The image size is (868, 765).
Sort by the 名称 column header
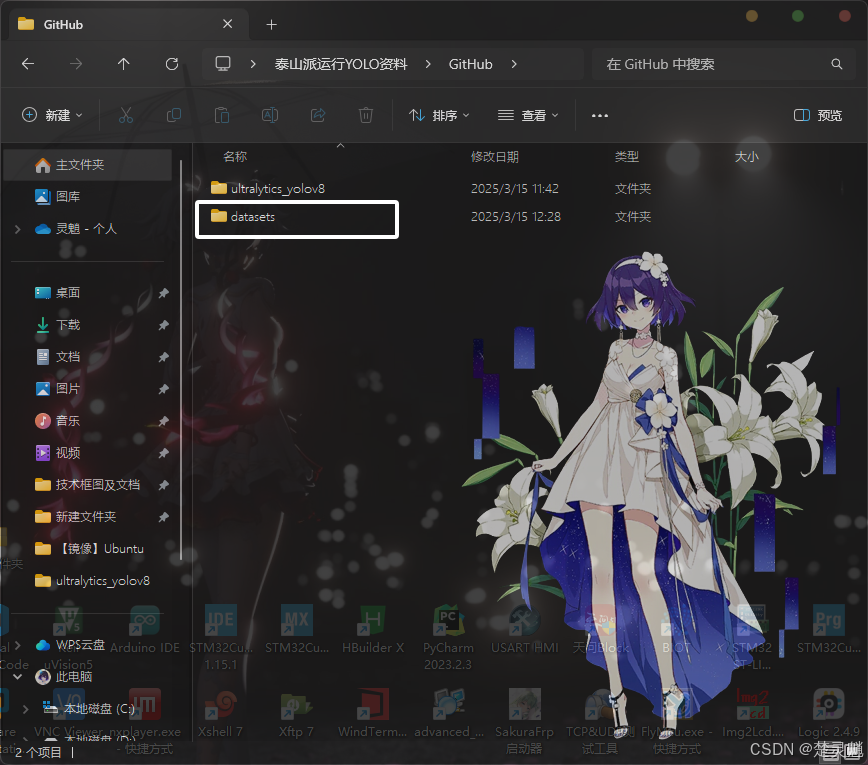235,157
